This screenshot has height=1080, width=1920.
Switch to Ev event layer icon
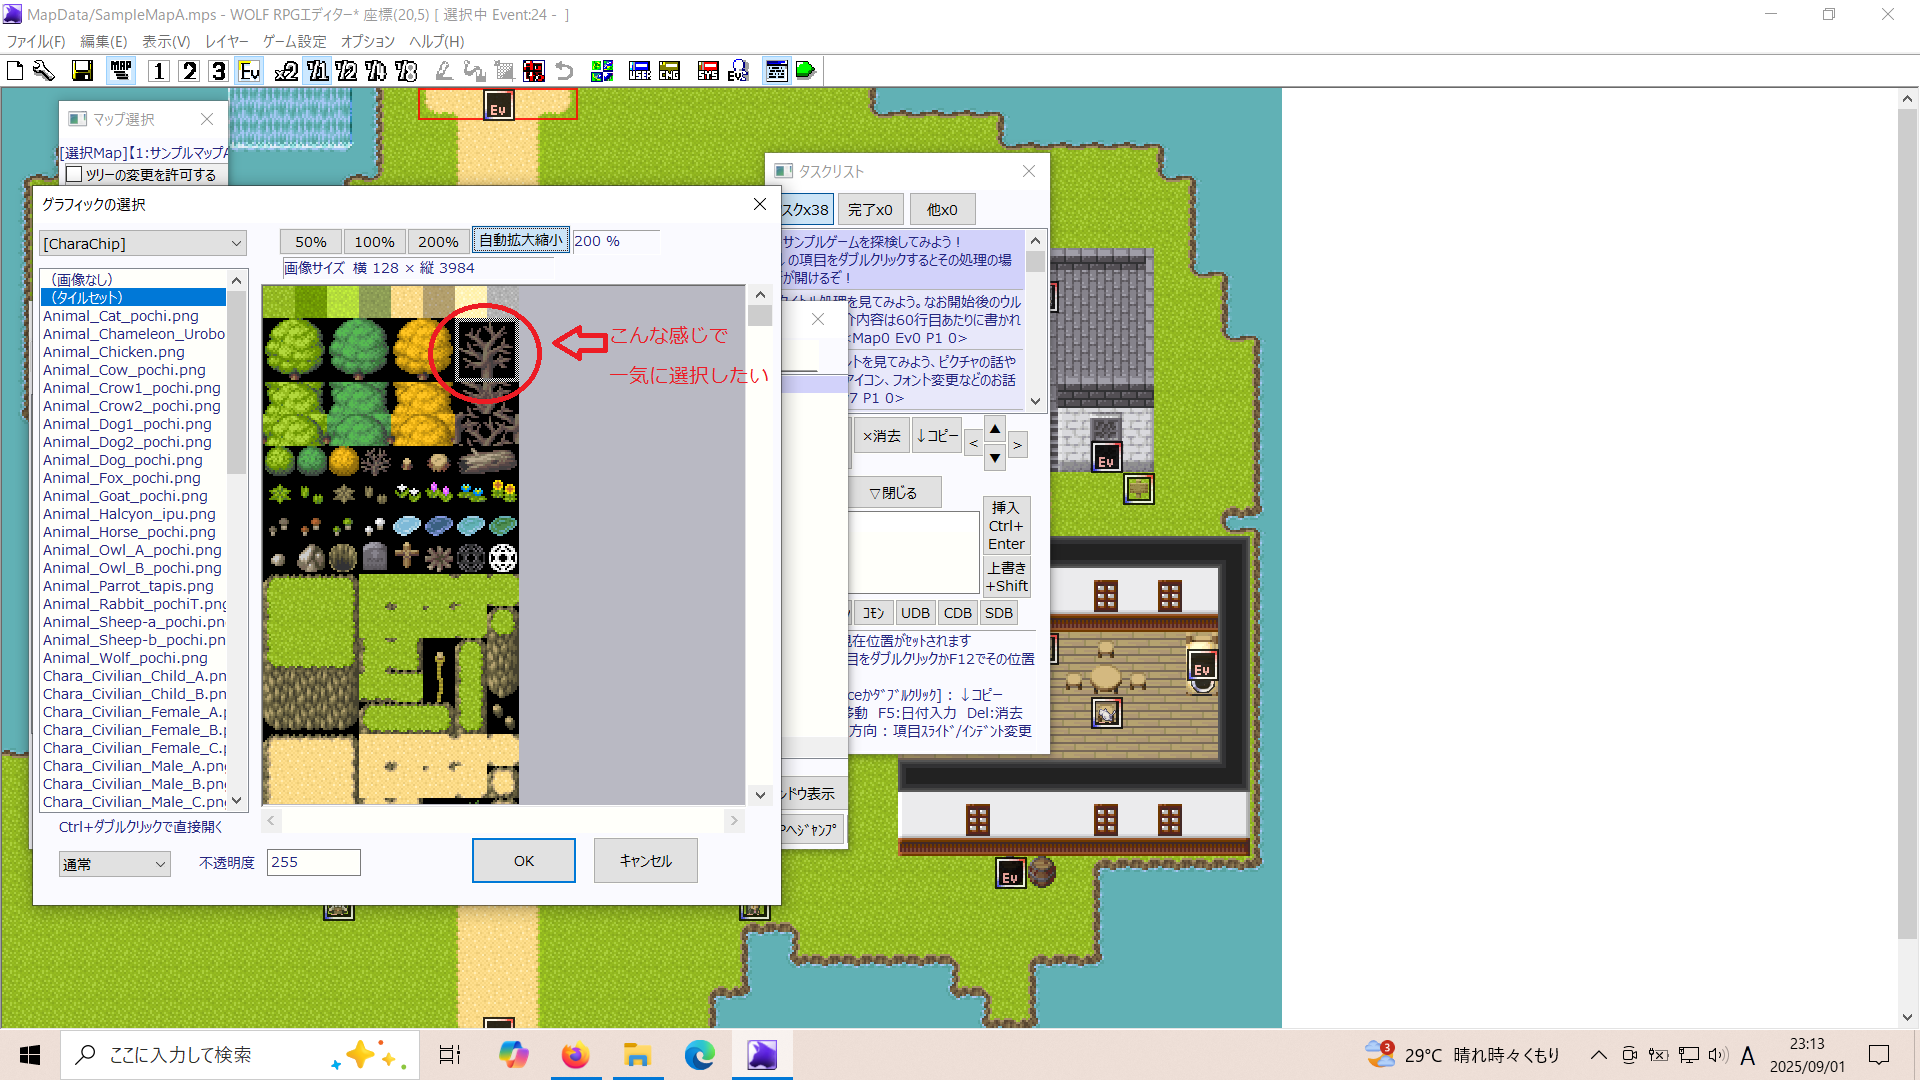(x=250, y=71)
